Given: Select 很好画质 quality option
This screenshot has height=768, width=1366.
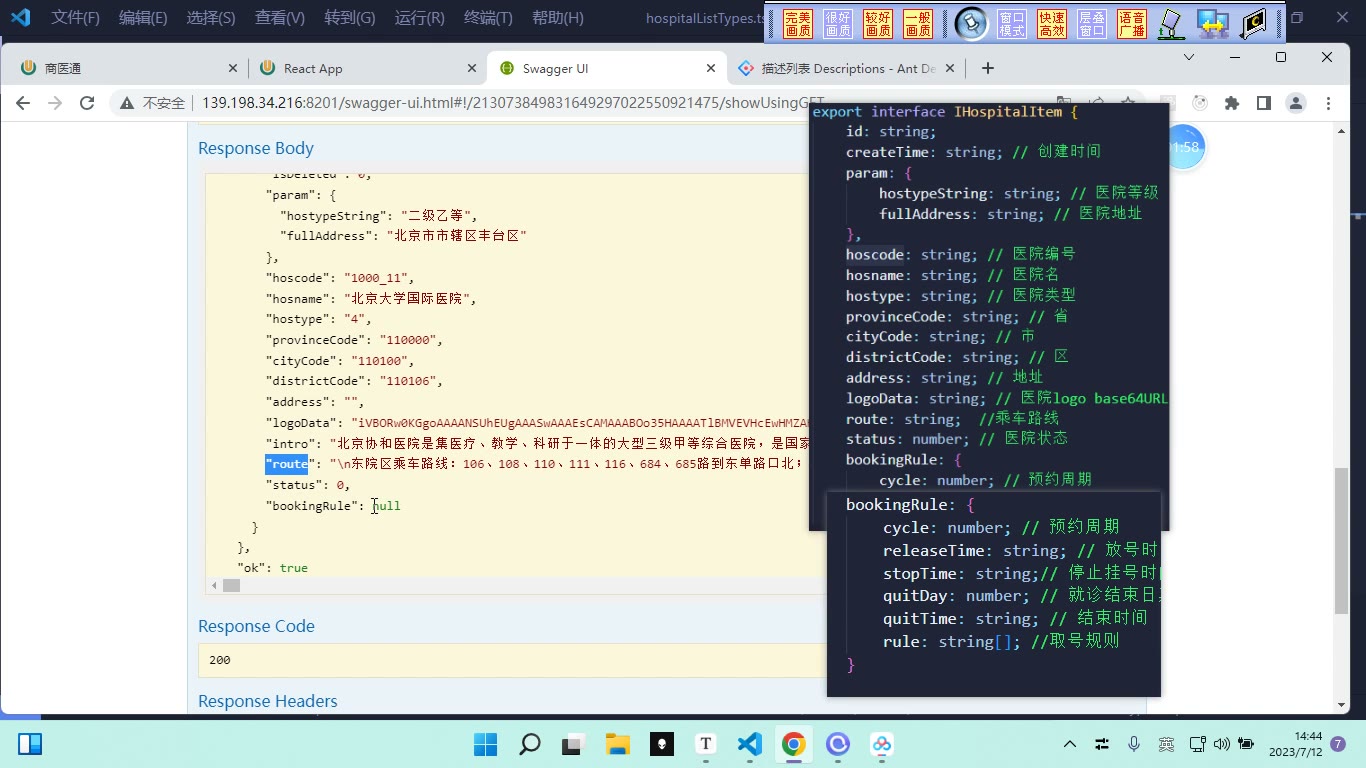Looking at the screenshot, I should coord(838,24).
